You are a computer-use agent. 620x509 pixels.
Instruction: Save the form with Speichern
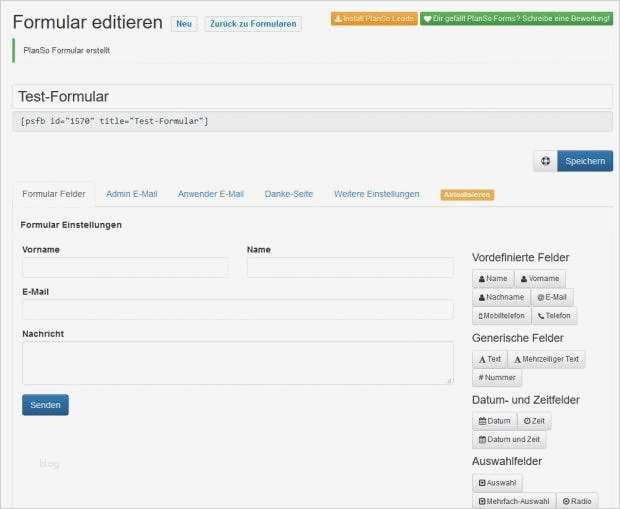(x=585, y=161)
